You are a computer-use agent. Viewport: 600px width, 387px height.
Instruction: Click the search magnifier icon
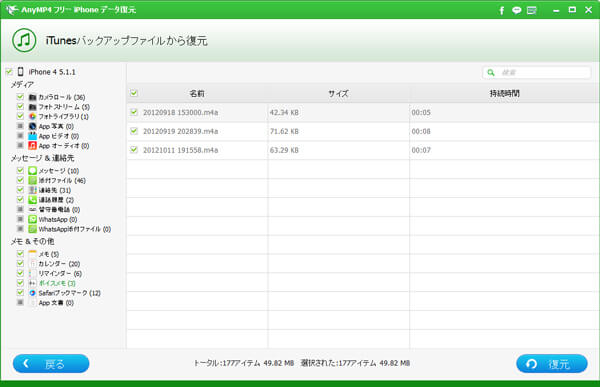tap(491, 72)
